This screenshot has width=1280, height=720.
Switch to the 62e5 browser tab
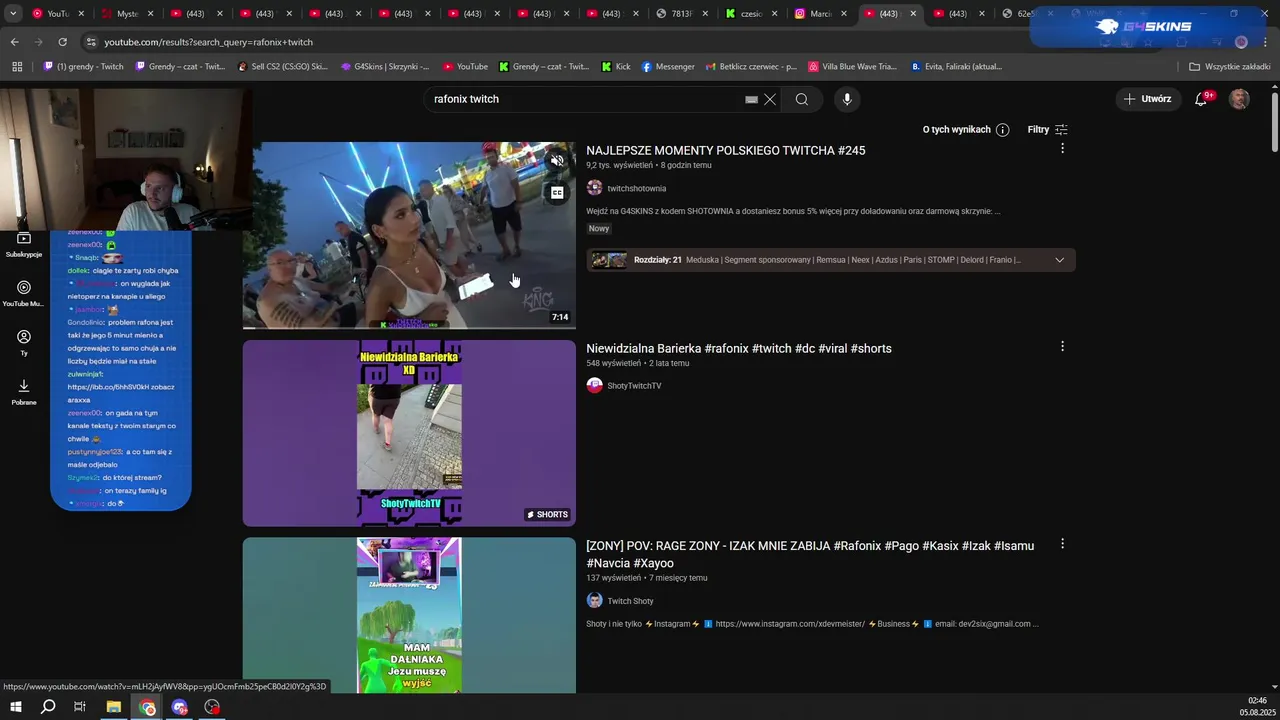(1028, 14)
